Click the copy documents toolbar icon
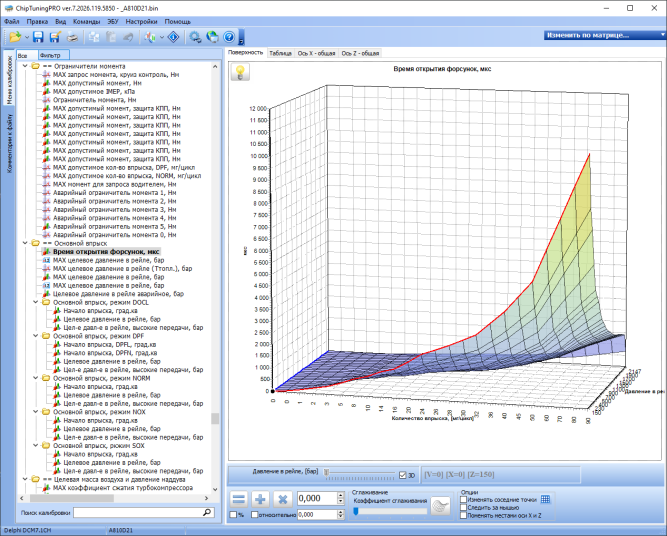The width and height of the screenshot is (667, 536). point(94,37)
